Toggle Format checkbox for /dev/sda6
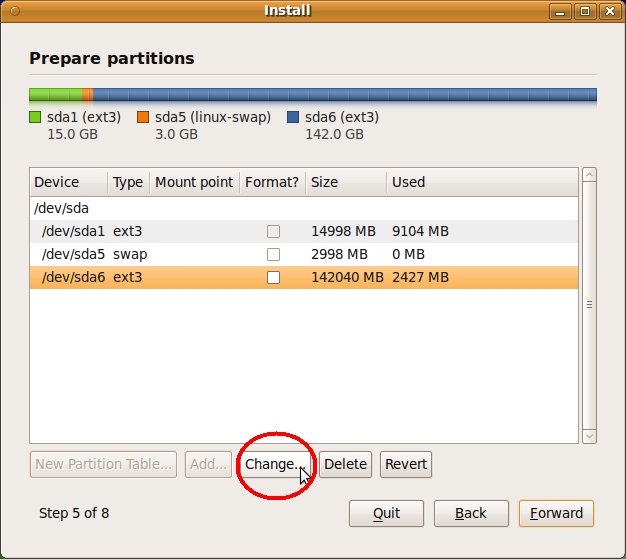Screen dimensions: 626x559 (273, 277)
